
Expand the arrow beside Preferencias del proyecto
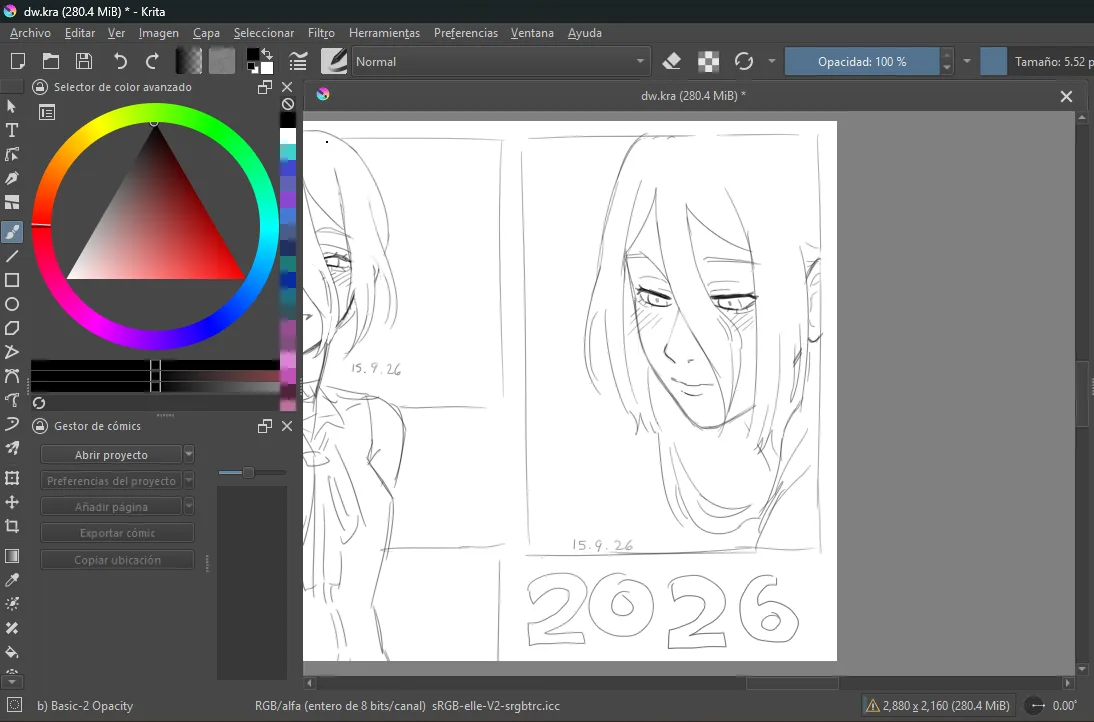pyautogui.click(x=188, y=481)
